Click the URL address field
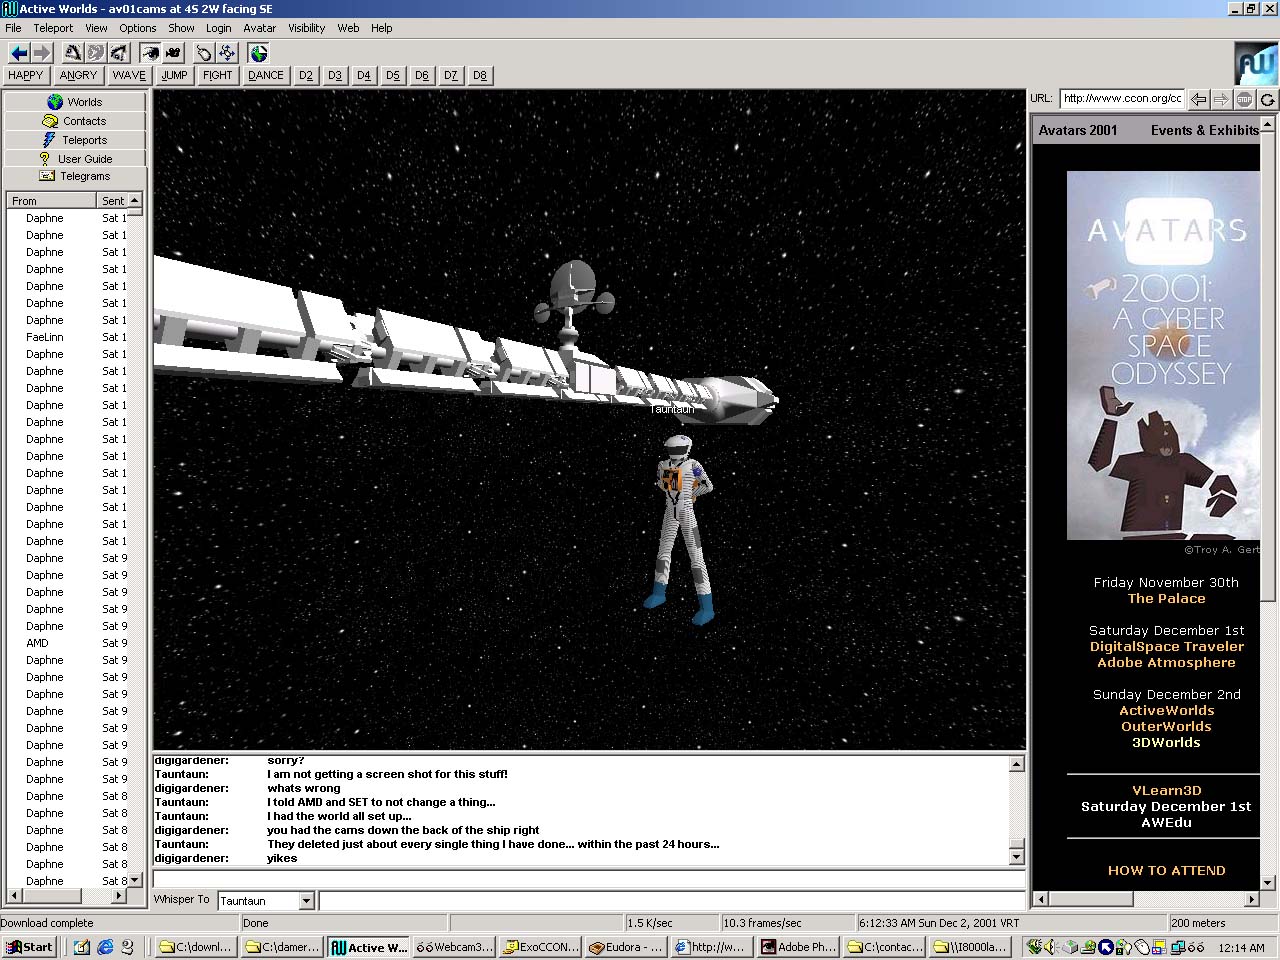The width and height of the screenshot is (1280, 960). (1122, 98)
